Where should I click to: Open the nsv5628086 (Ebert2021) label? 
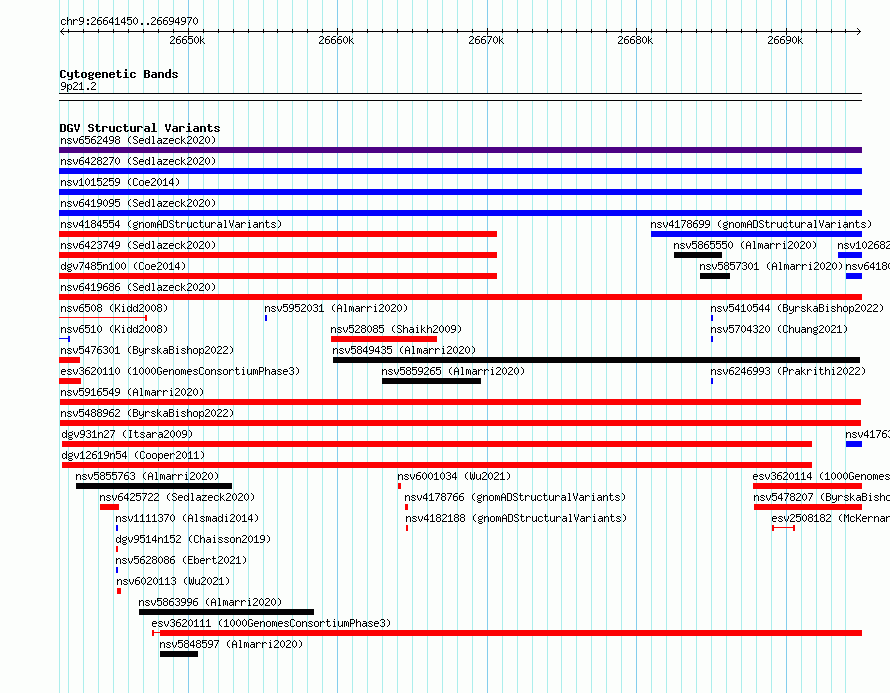(181, 560)
